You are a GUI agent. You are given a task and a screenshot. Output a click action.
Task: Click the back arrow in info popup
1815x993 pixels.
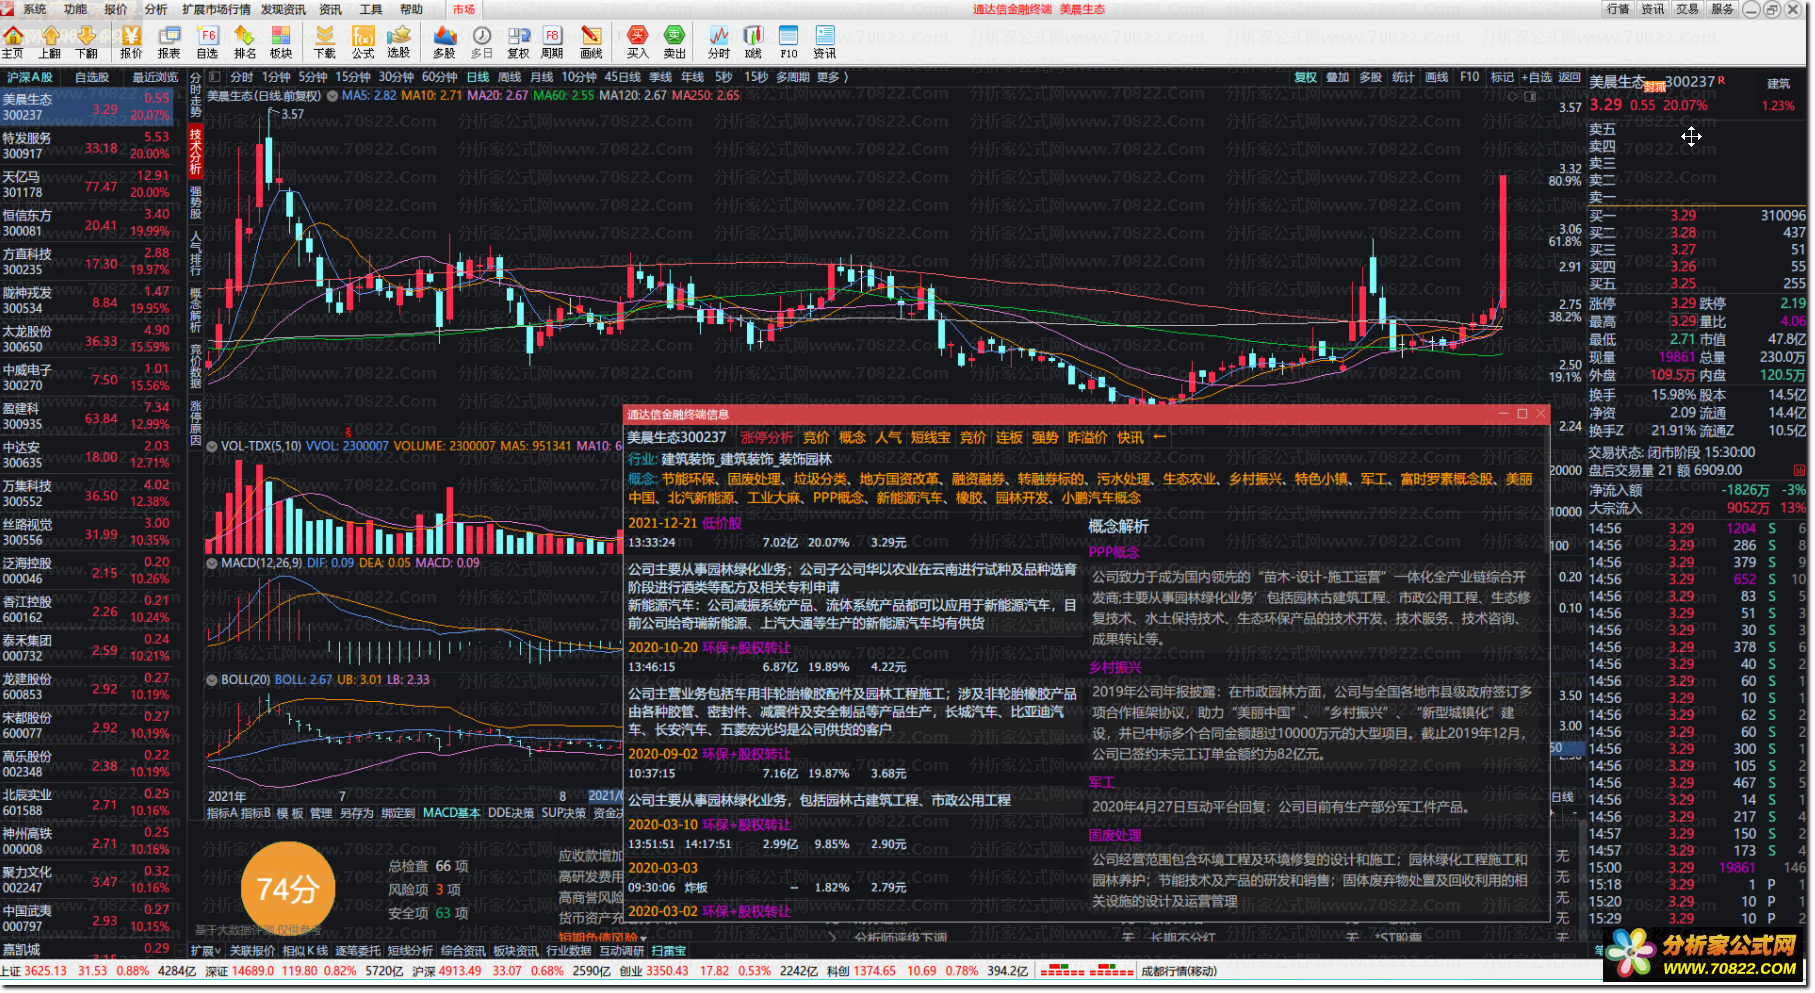[1159, 437]
